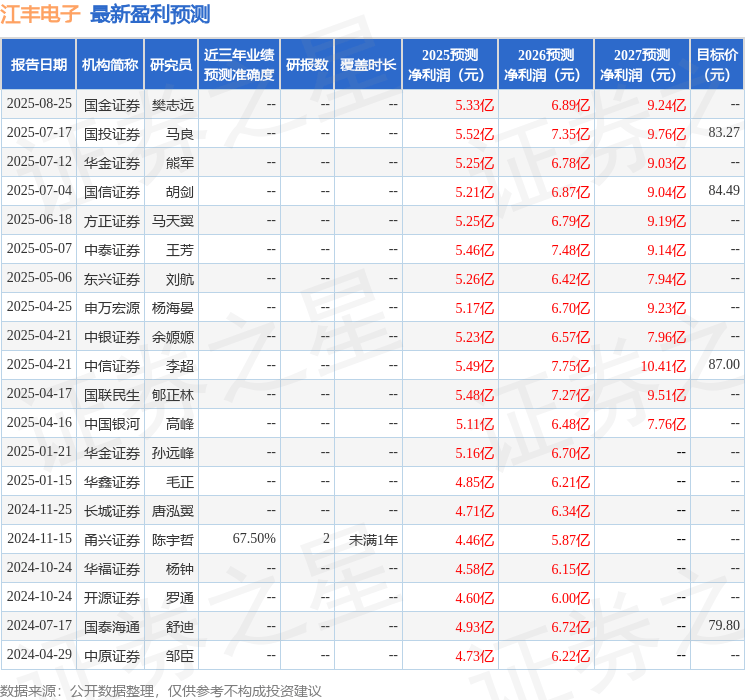Image resolution: width=745 pixels, height=700 pixels.
Task: Select the 研究员 column header
Action: coord(171,65)
